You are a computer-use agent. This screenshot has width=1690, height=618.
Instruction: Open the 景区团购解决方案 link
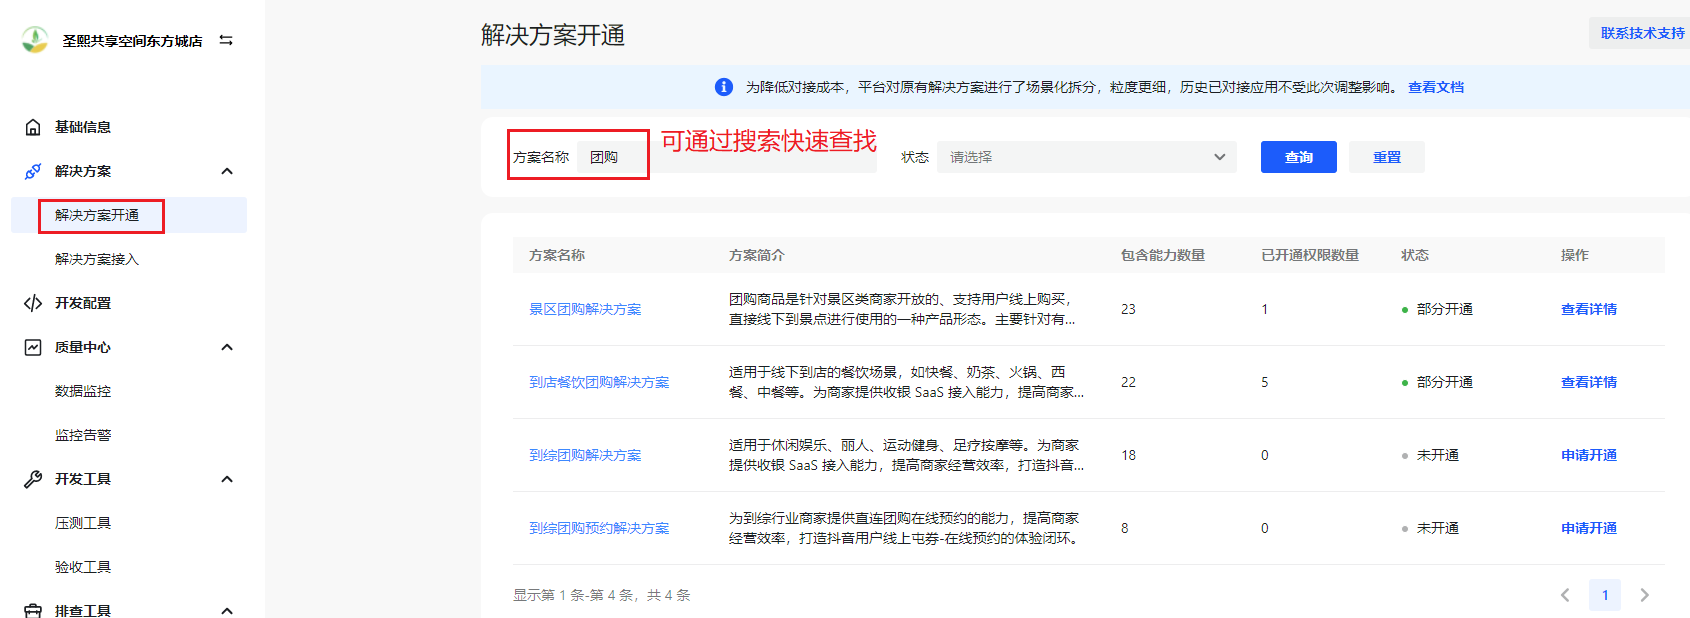[585, 309]
